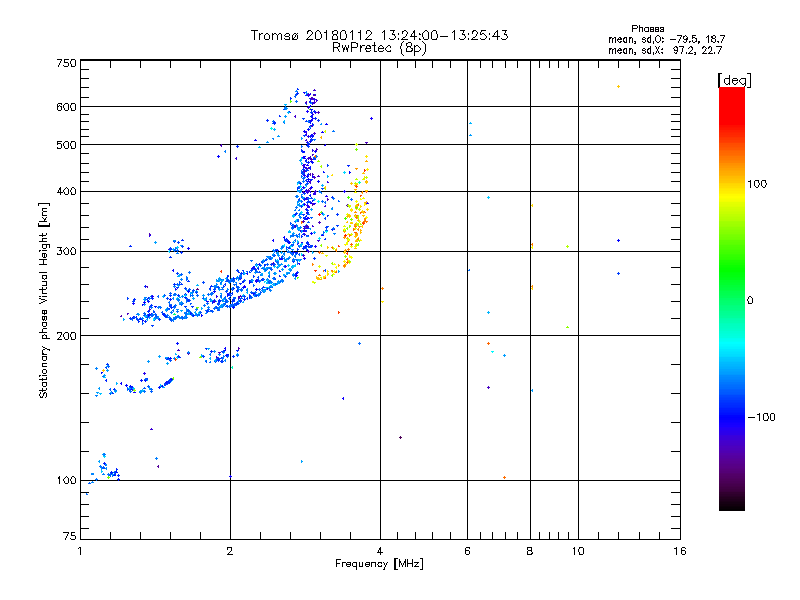Click the y-axis '200' tick label
This screenshot has height=600, width=800.
pyautogui.click(x=66, y=336)
